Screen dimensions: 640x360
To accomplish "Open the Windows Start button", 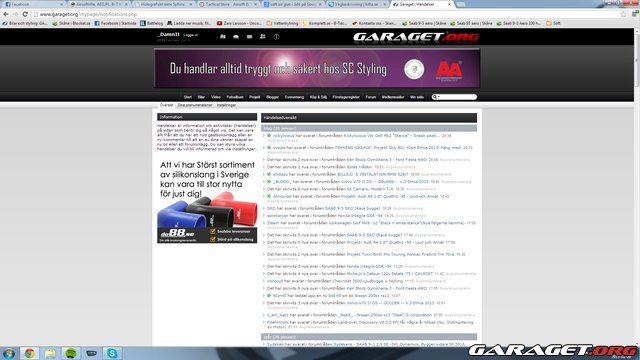I will pos(9,353).
